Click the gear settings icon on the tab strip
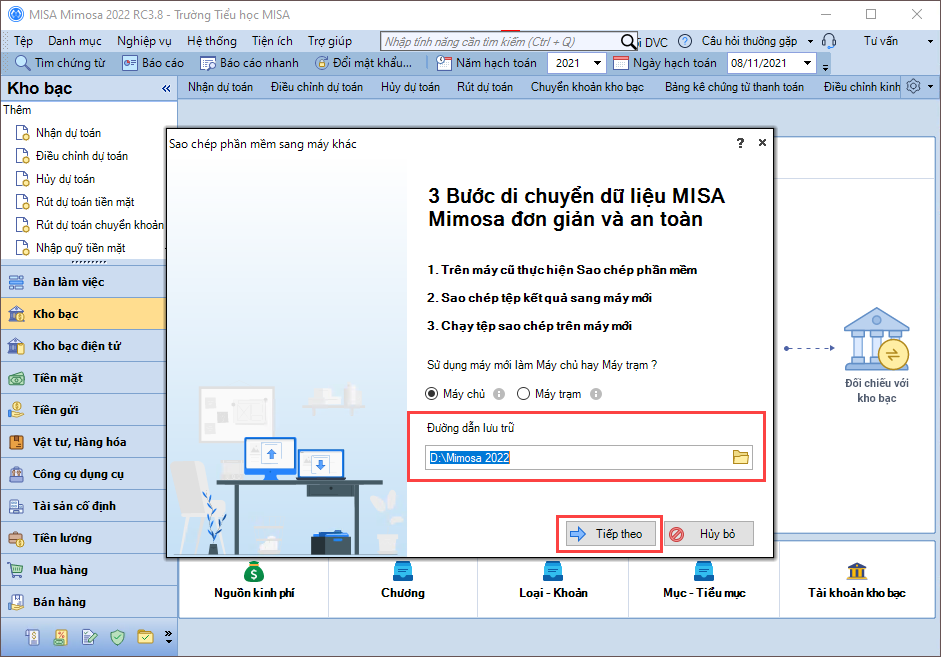Image resolution: width=941 pixels, height=657 pixels. click(913, 86)
